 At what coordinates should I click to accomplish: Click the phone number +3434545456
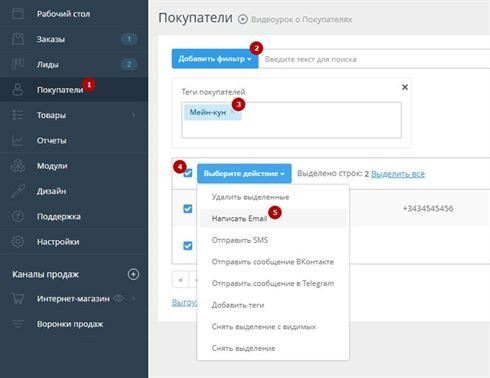[428, 209]
